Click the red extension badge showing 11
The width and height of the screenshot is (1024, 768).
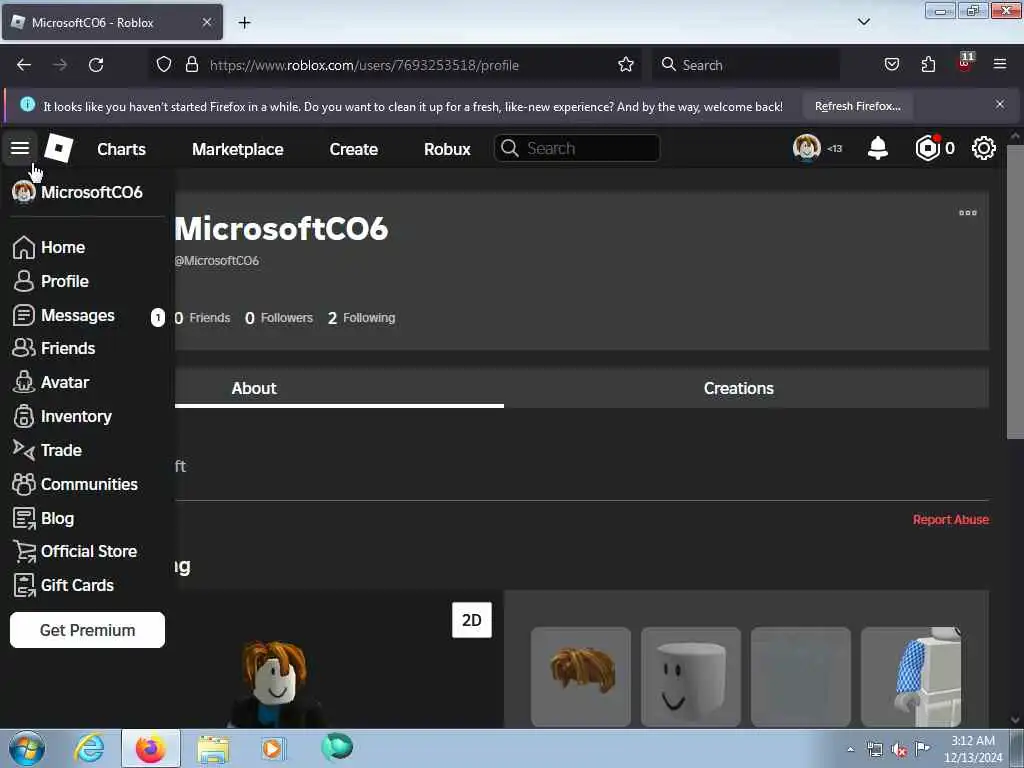tap(965, 63)
